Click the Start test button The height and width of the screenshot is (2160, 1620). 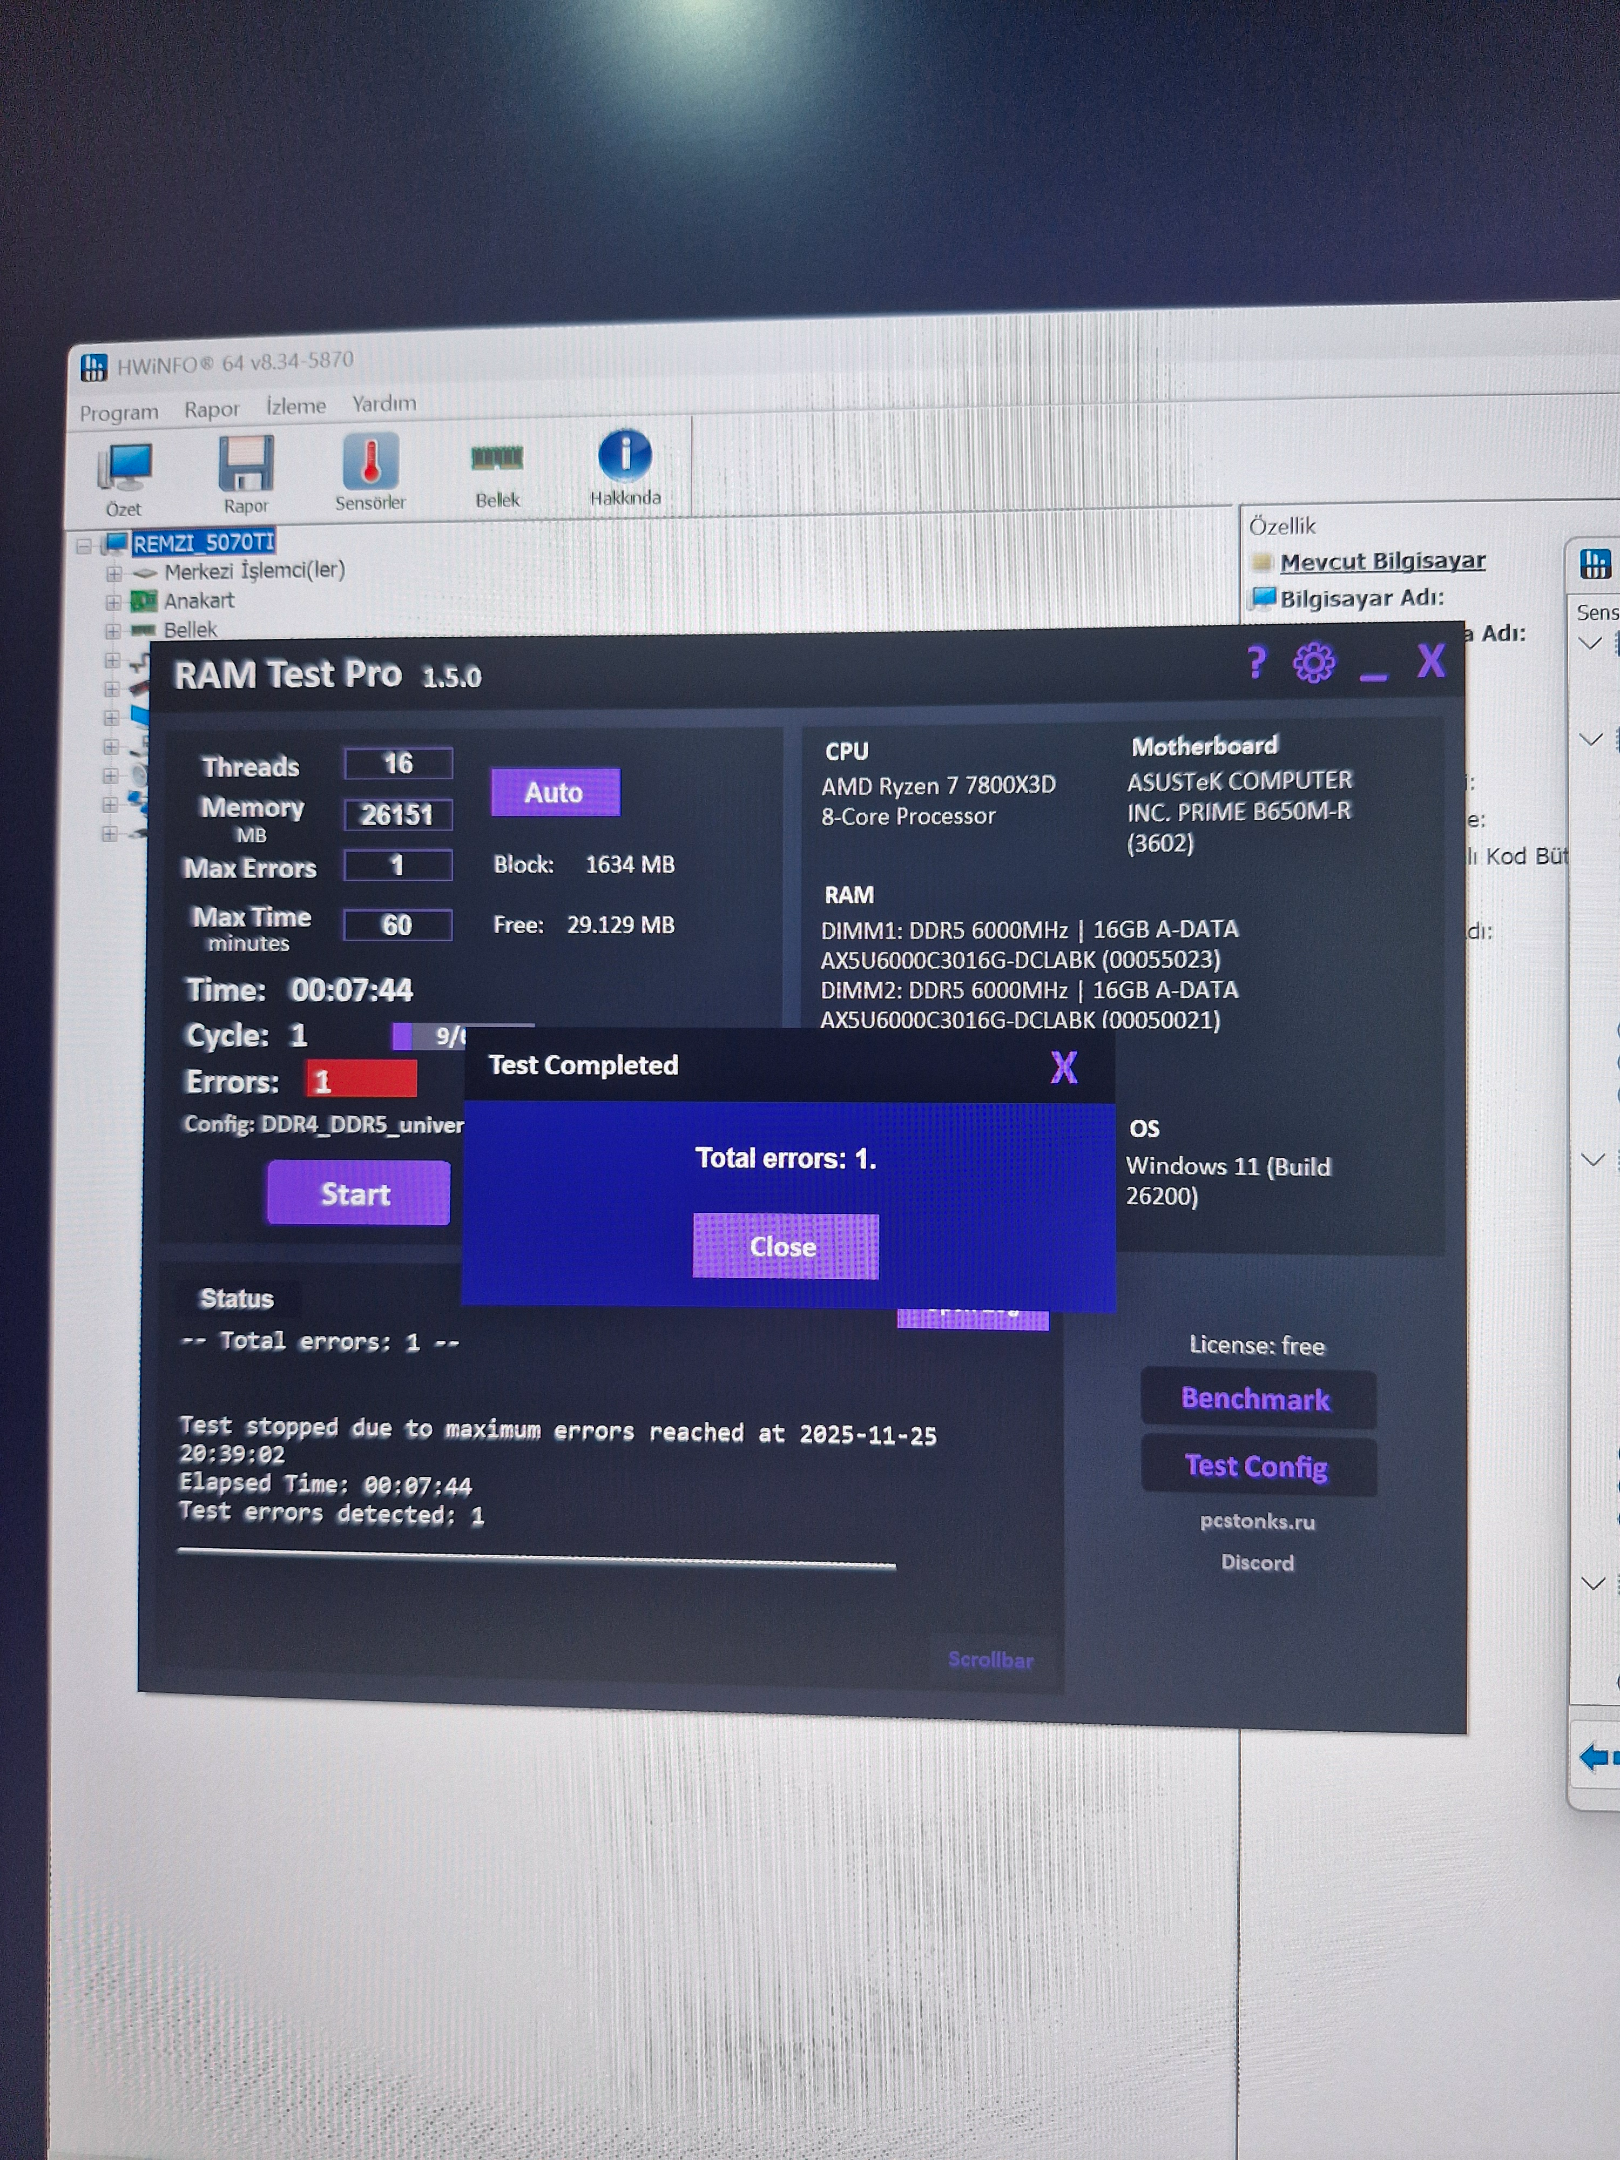pos(358,1193)
